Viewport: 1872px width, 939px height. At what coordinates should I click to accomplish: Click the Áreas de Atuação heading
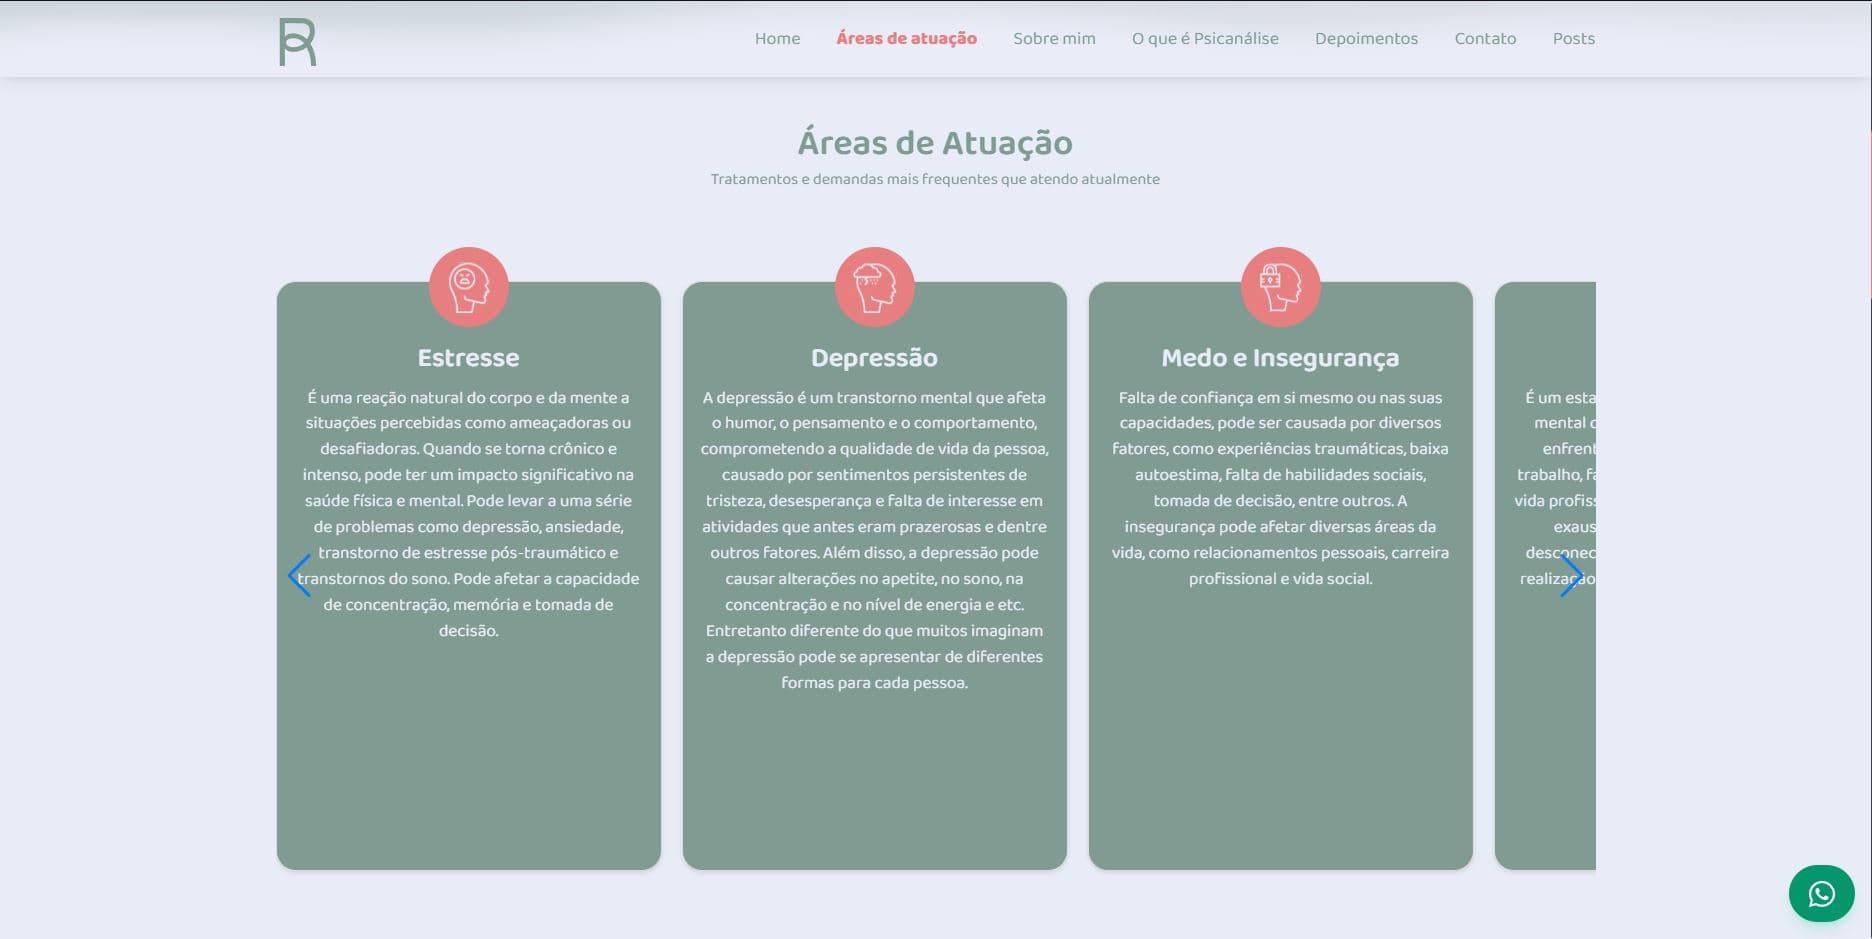[x=935, y=143]
